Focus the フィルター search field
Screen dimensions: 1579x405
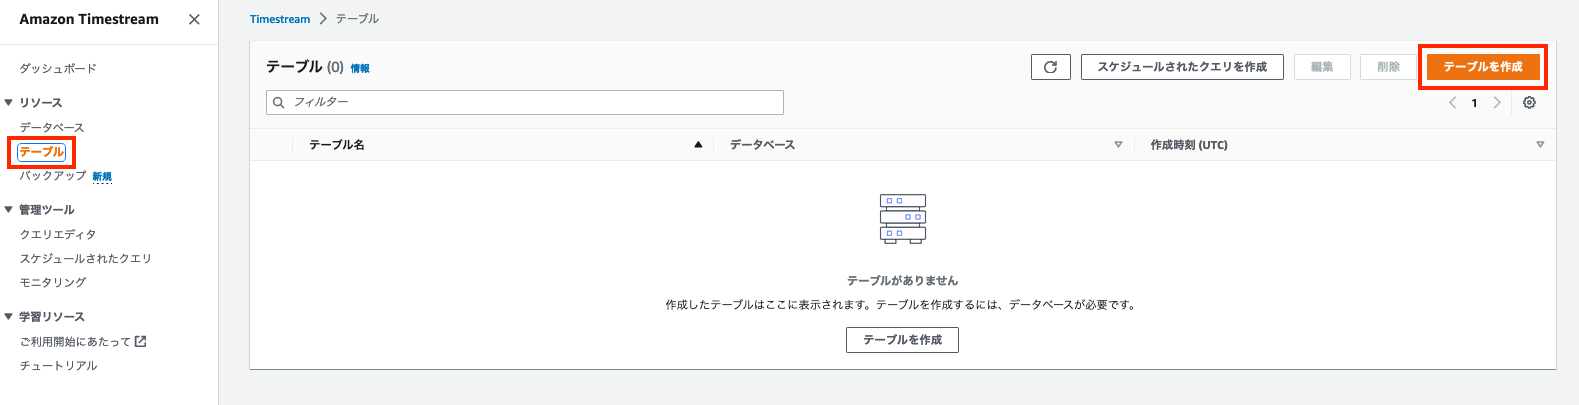point(525,102)
